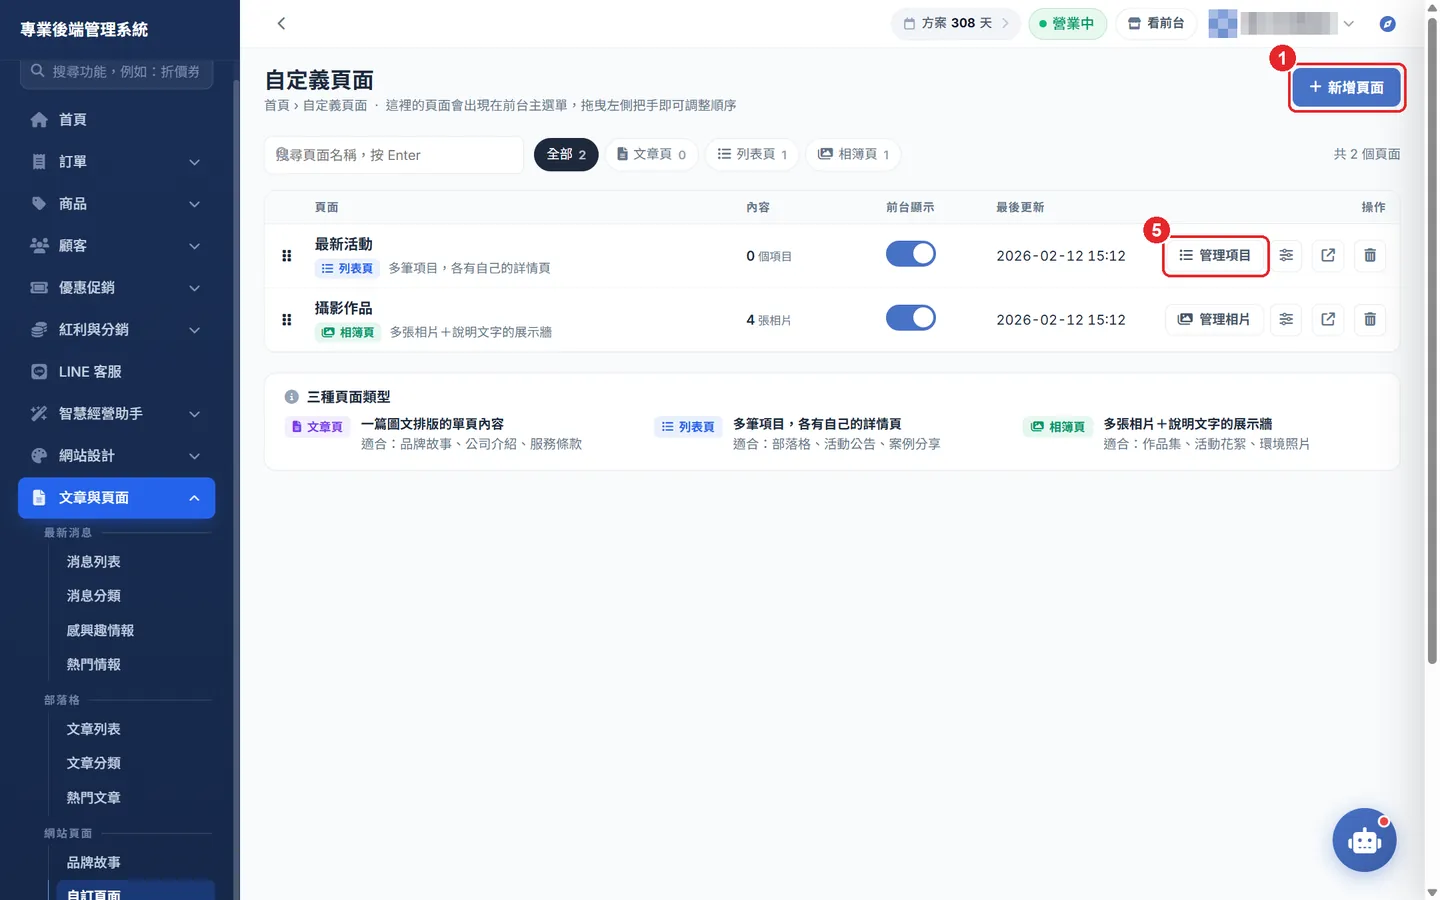Viewport: 1440px width, 900px height.
Task: Click 首頁 in the breadcrumb
Action: click(x=277, y=105)
